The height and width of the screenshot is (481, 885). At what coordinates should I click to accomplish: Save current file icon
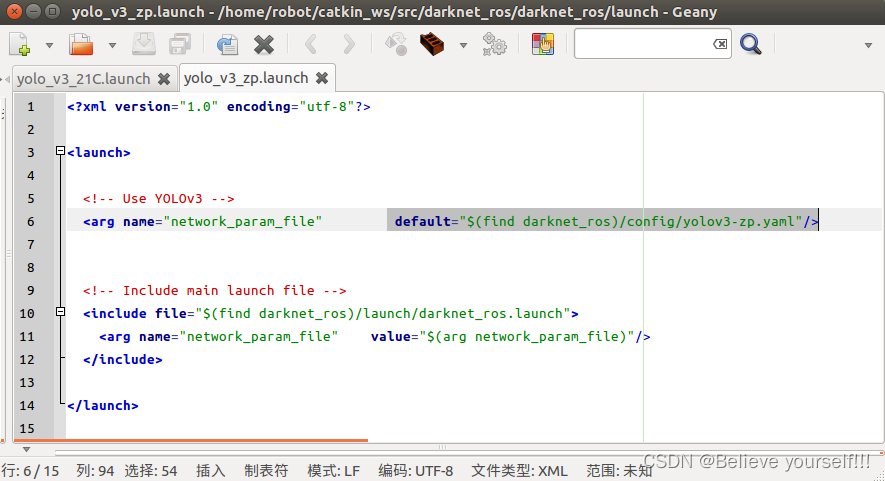[144, 44]
